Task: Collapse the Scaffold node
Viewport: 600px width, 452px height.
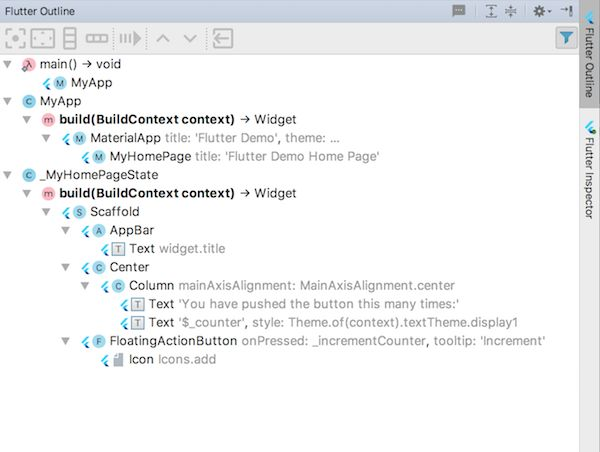Action: (x=46, y=212)
